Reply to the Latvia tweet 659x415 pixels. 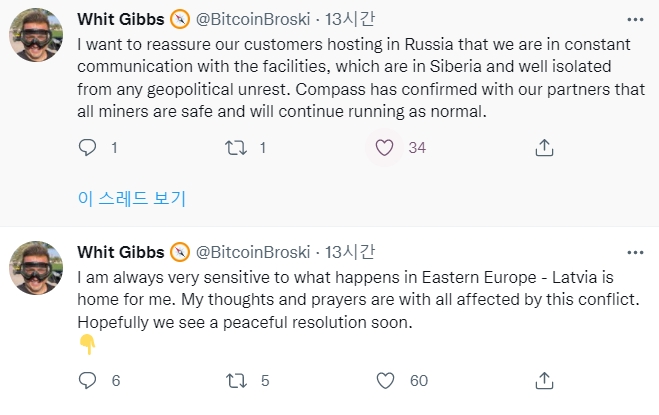pyautogui.click(x=88, y=380)
